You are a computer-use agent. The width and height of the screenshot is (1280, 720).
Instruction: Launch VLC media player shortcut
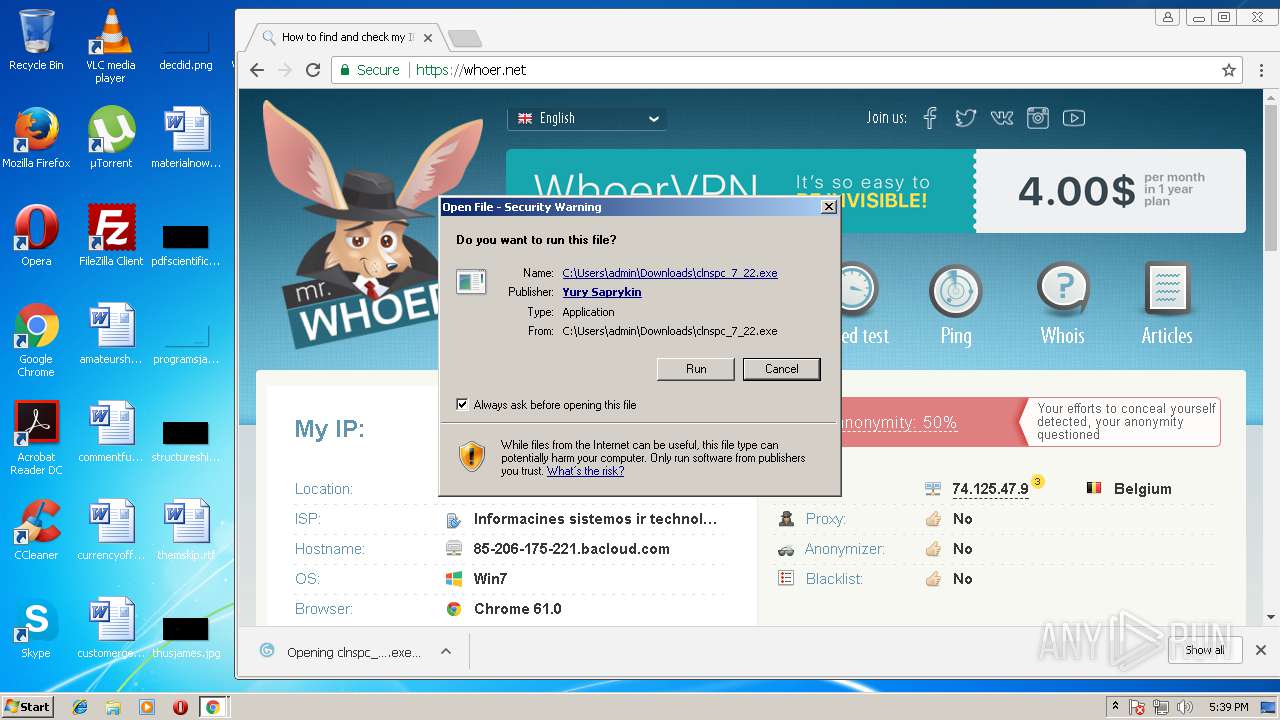tap(110, 45)
